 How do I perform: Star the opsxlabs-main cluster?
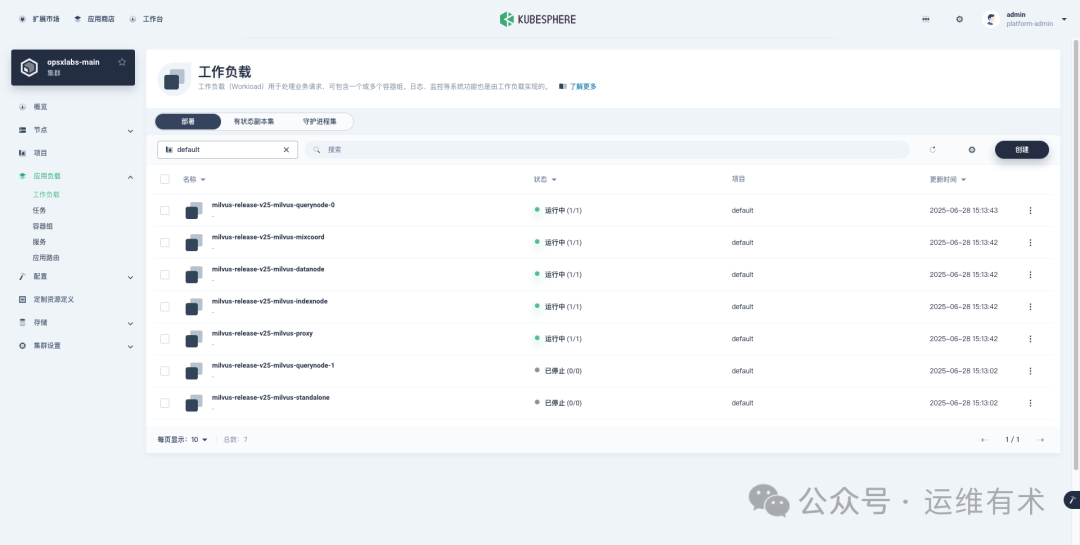tap(122, 62)
